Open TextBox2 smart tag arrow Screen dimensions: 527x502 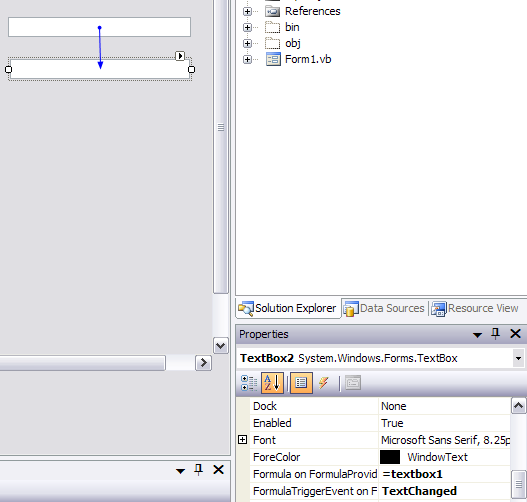(x=180, y=55)
